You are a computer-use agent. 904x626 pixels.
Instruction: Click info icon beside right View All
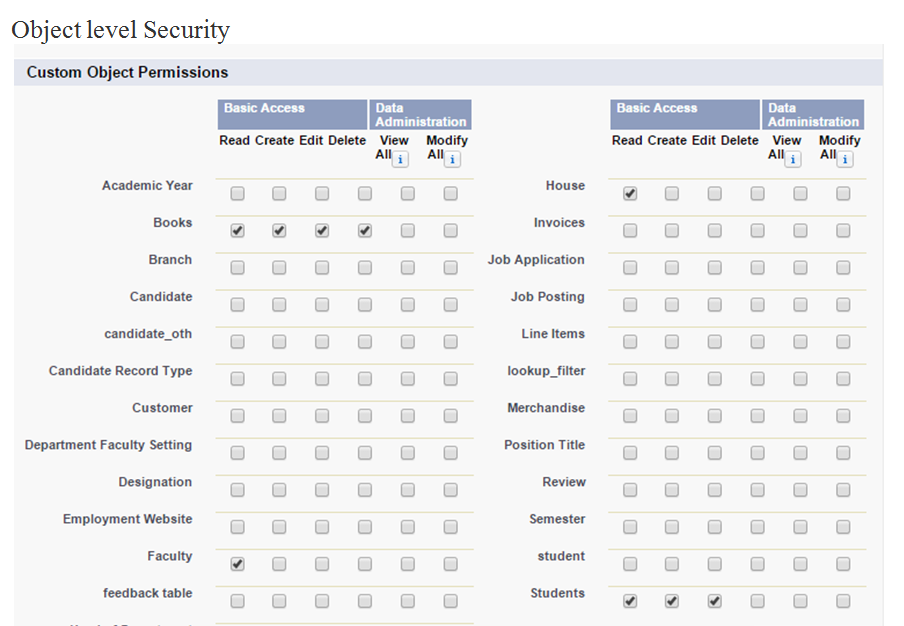point(793,159)
